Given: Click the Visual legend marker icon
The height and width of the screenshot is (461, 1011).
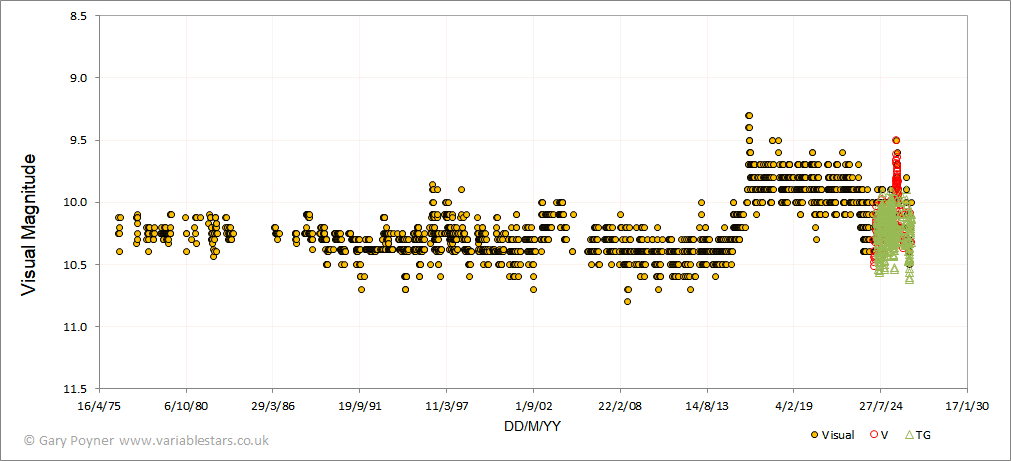Looking at the screenshot, I should click(x=816, y=435).
